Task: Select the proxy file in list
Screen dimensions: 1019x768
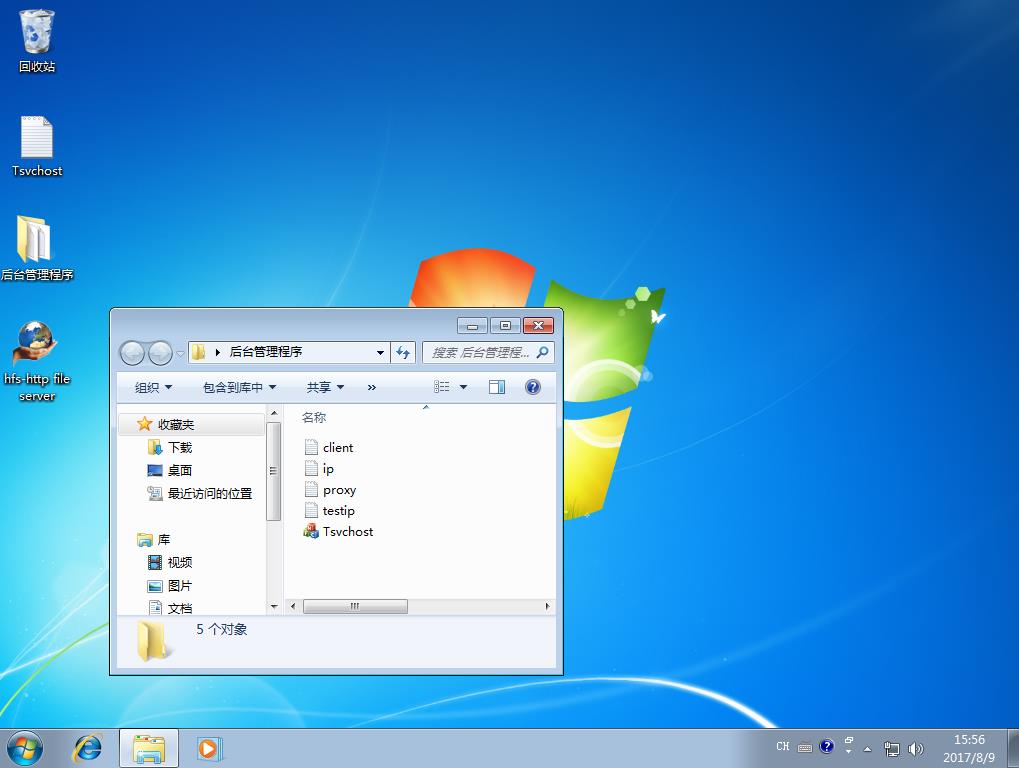Action: pos(339,490)
